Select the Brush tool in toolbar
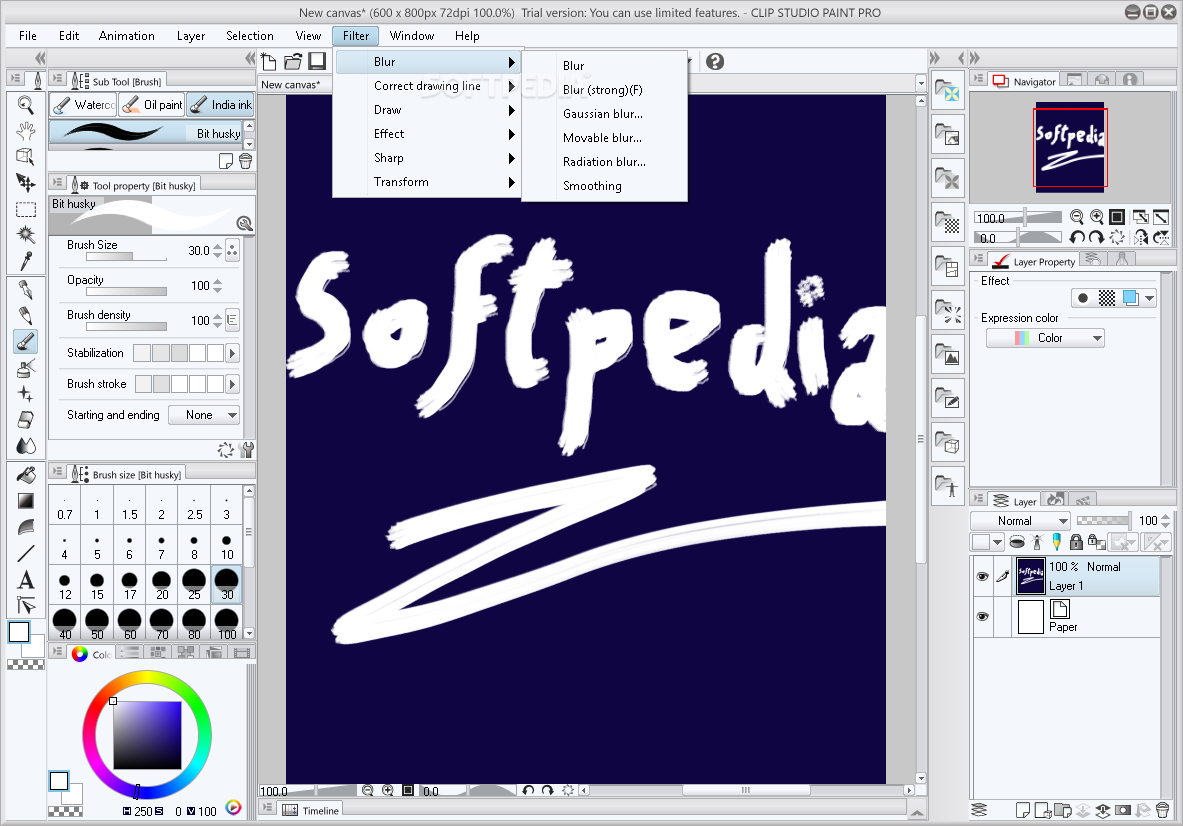 pos(26,342)
